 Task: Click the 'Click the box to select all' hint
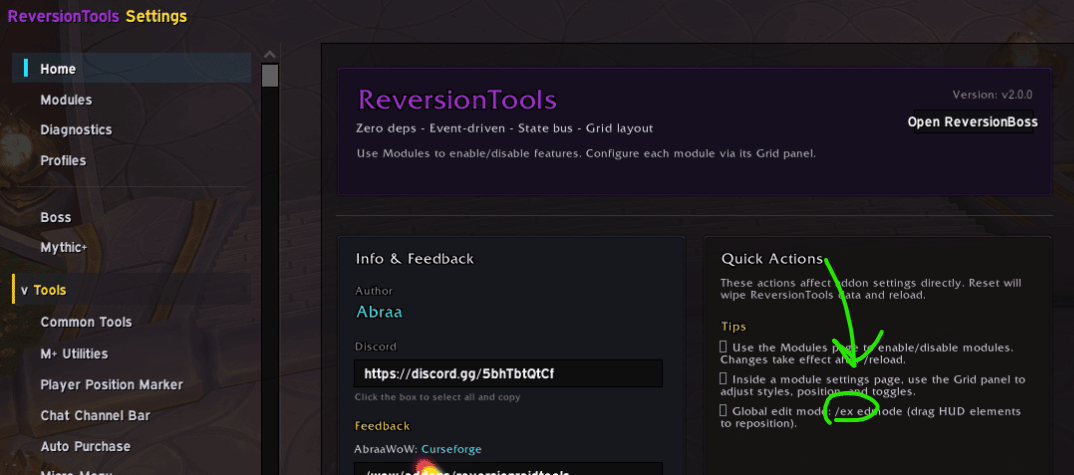(x=438, y=397)
